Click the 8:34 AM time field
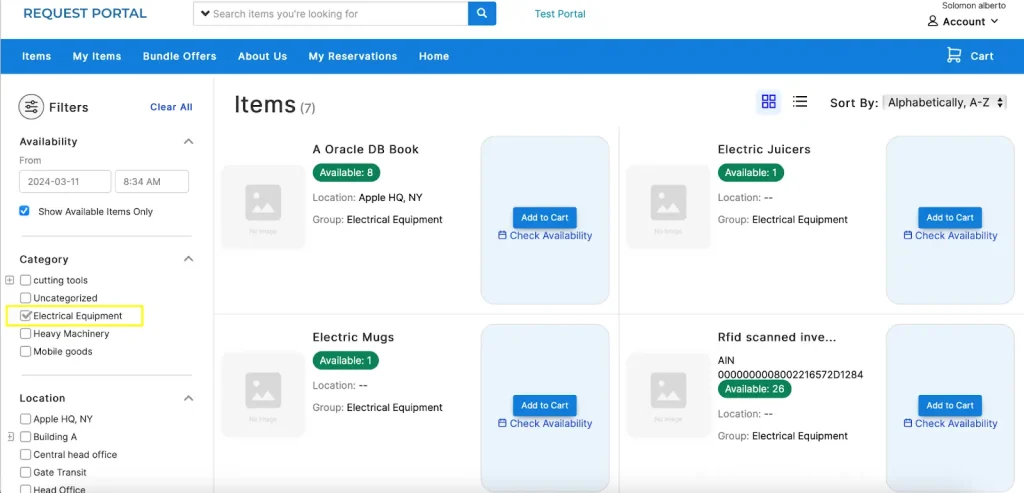This screenshot has width=1024, height=493. pos(152,182)
